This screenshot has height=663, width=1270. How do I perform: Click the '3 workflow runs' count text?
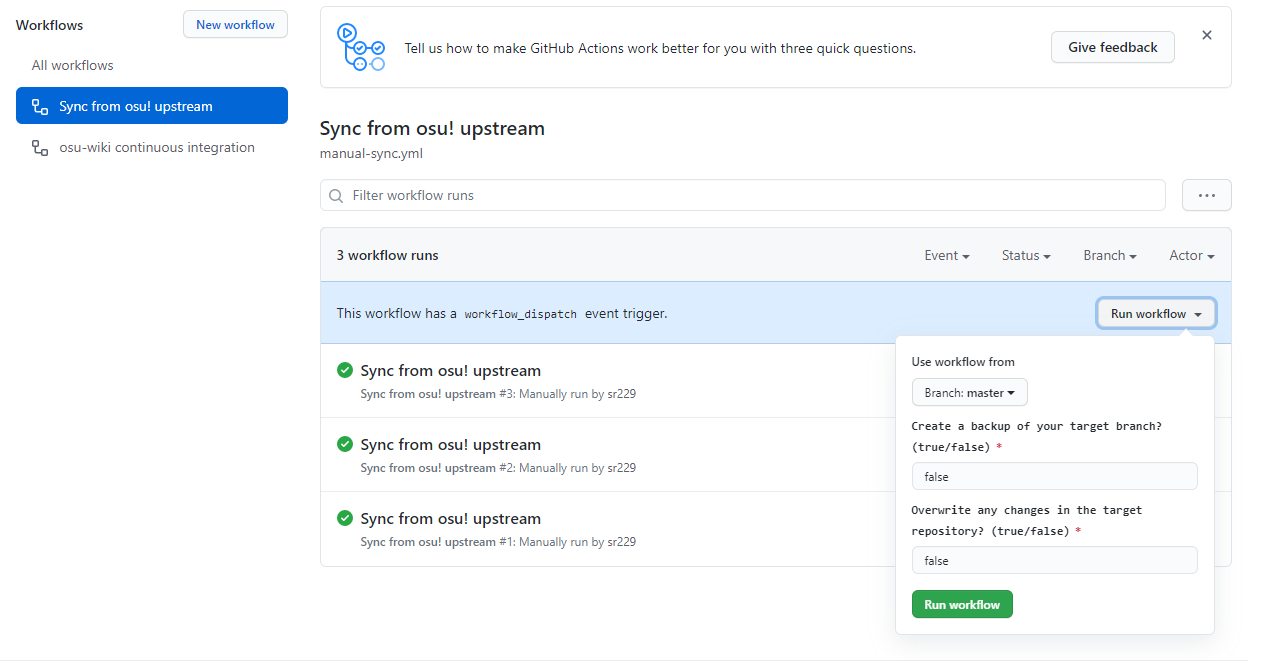point(387,255)
